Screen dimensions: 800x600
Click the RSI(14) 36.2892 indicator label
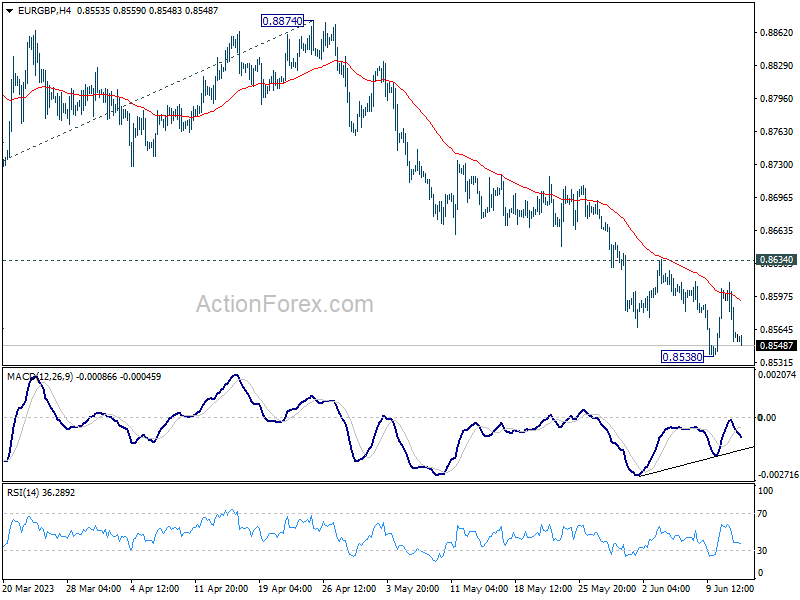(41, 493)
